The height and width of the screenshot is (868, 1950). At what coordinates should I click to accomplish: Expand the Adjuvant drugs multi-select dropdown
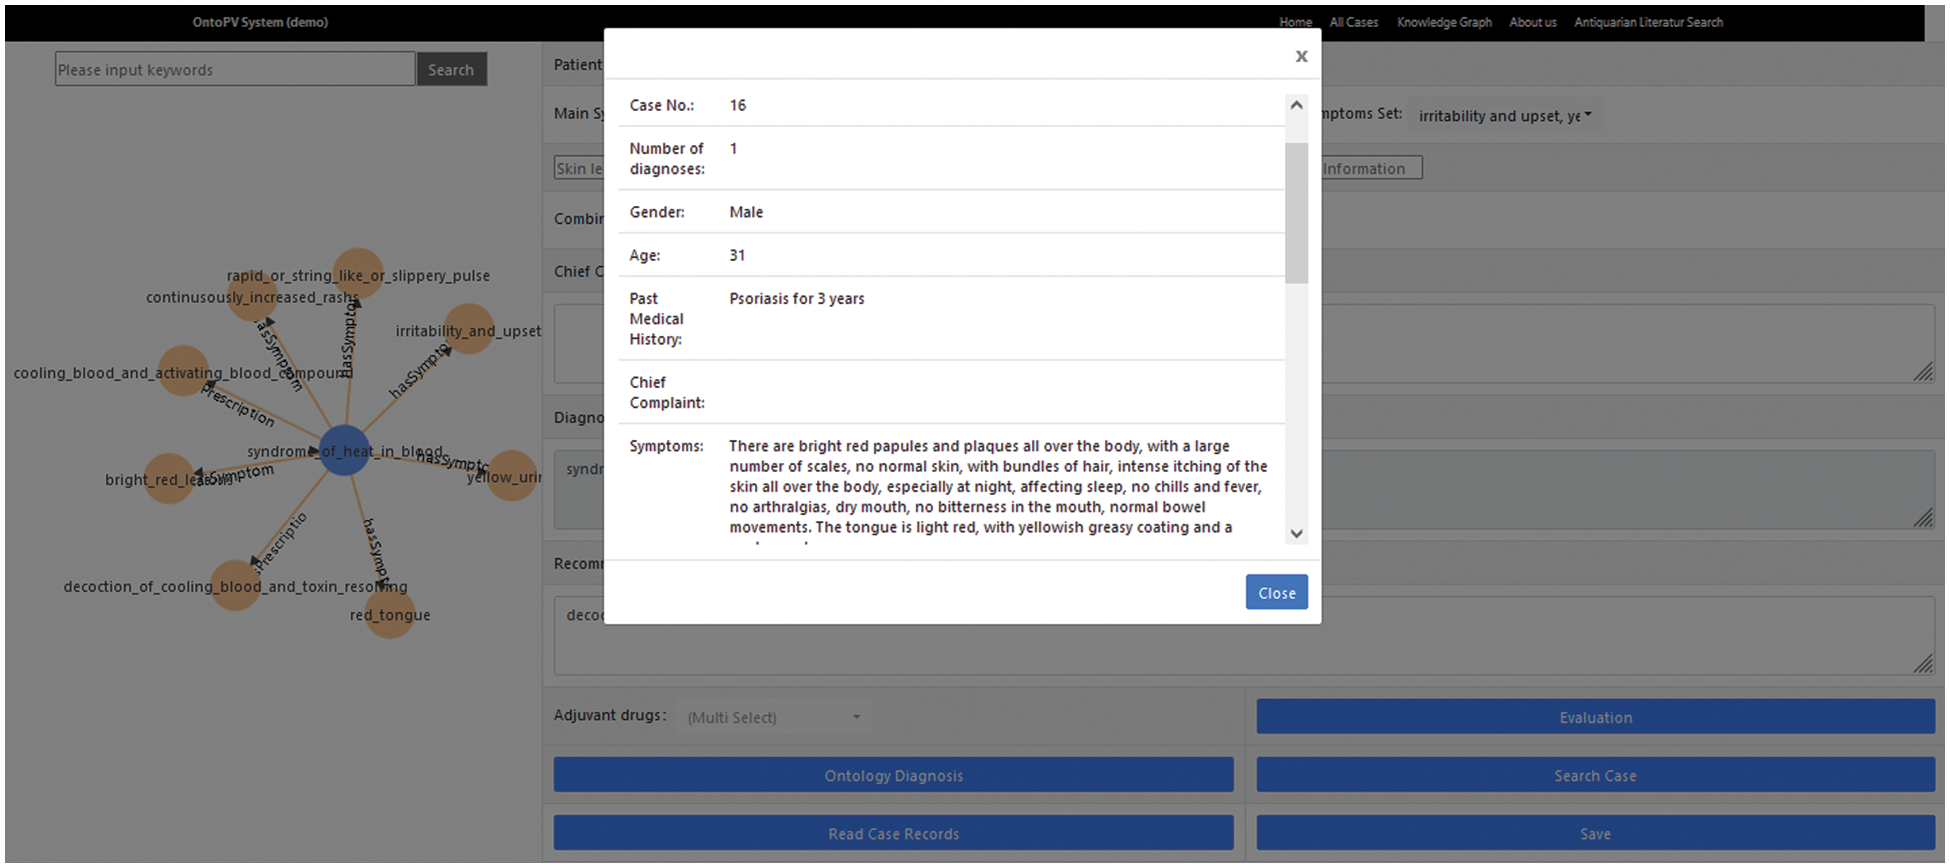tap(773, 717)
